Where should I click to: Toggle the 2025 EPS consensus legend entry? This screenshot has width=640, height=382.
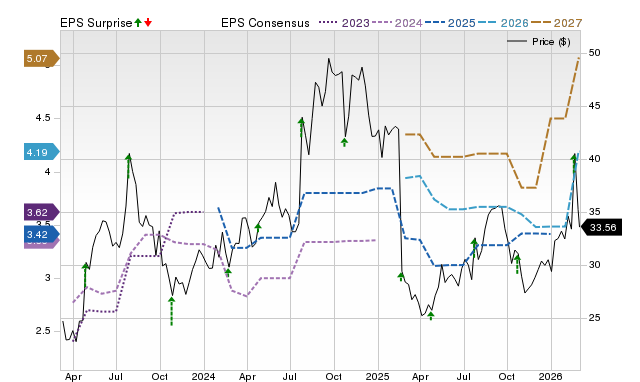point(450,23)
